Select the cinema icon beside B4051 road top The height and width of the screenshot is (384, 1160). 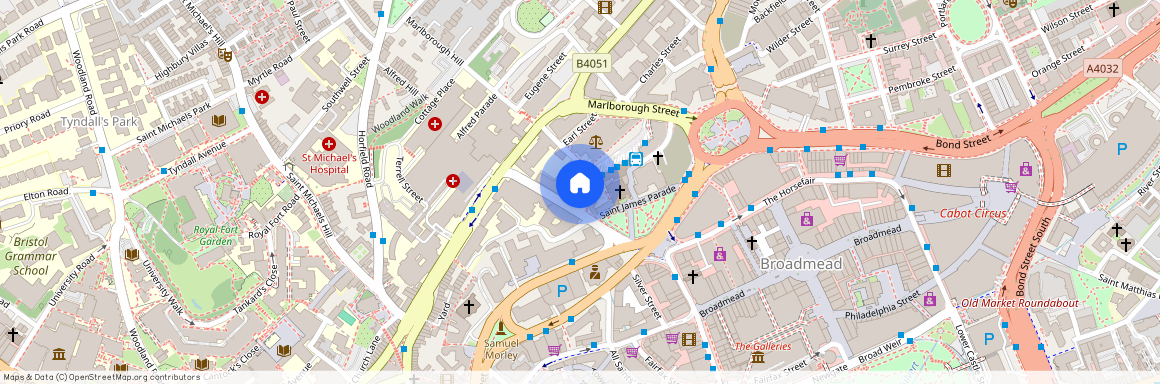point(605,7)
